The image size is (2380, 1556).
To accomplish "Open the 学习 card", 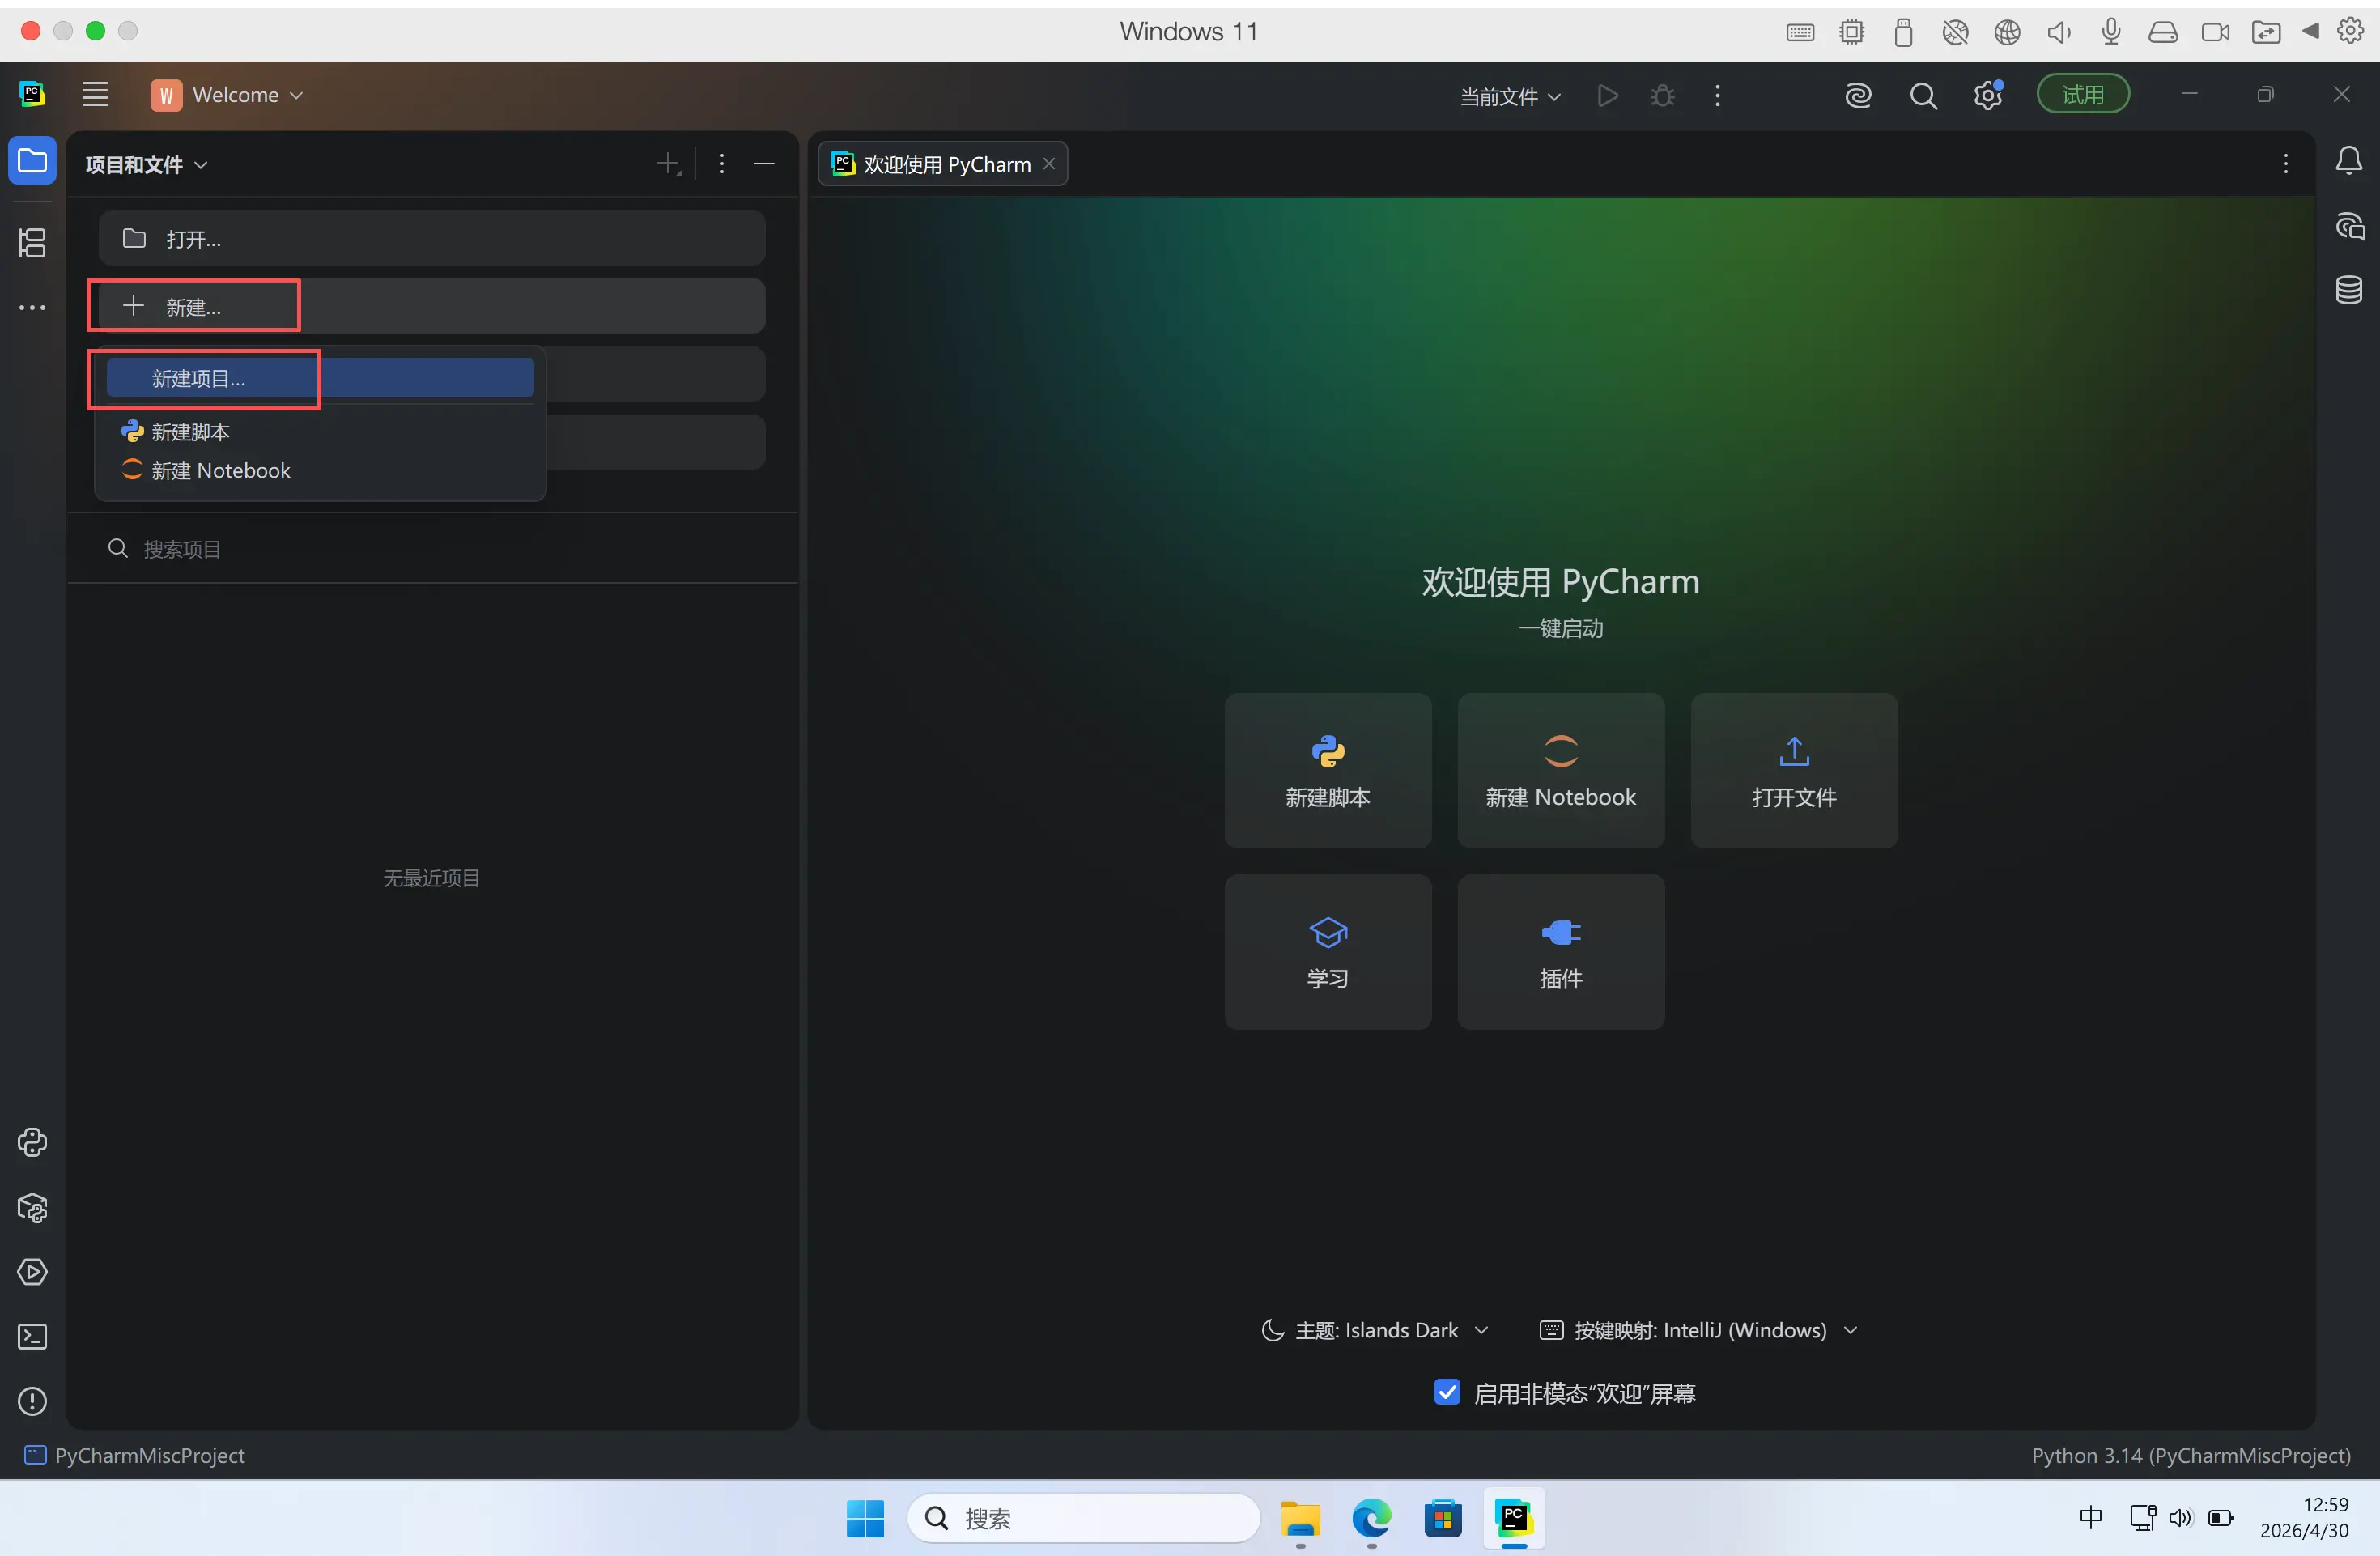I will 1328,952.
